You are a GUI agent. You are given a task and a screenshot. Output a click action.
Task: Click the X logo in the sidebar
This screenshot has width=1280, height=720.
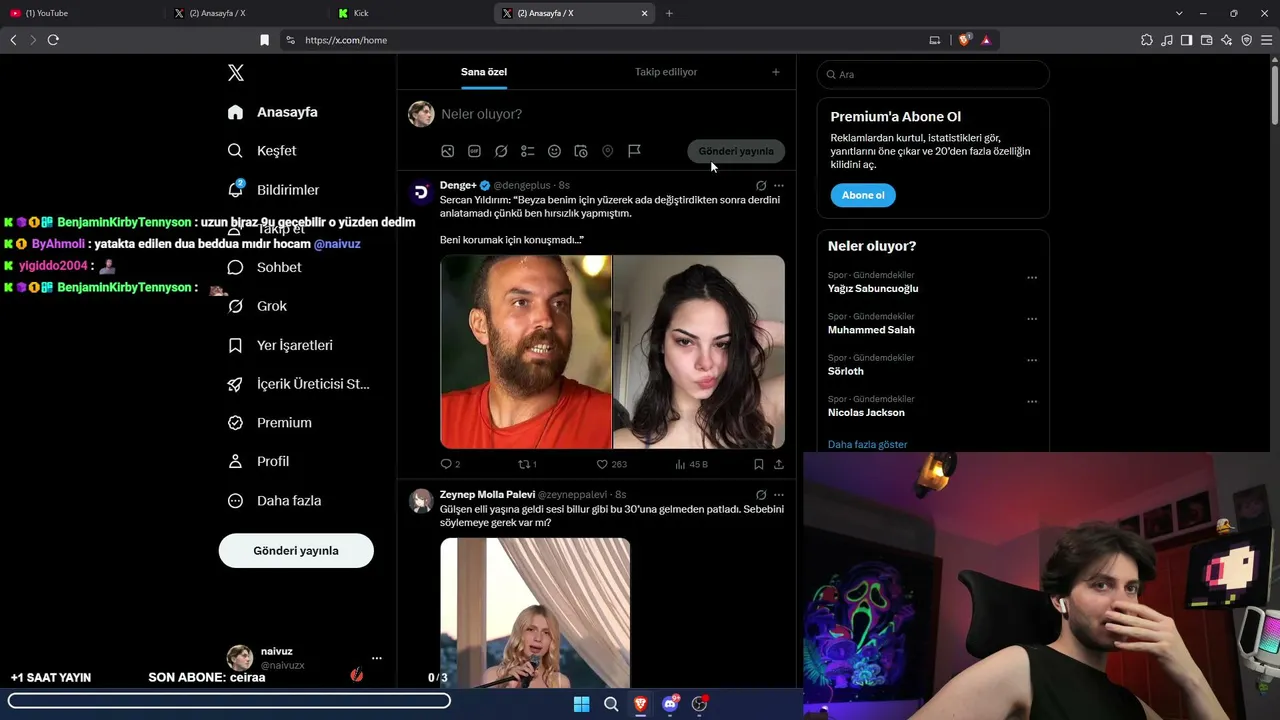point(236,73)
